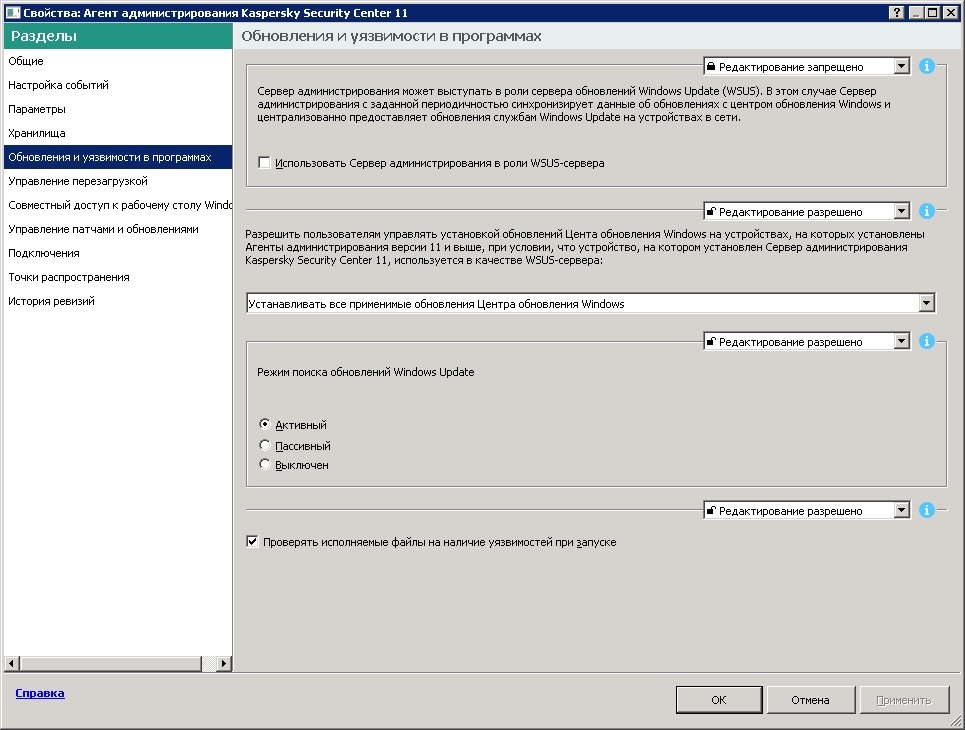Viewport: 965px width, 730px height.
Task: Open the История ревизий section
Action: (118, 301)
